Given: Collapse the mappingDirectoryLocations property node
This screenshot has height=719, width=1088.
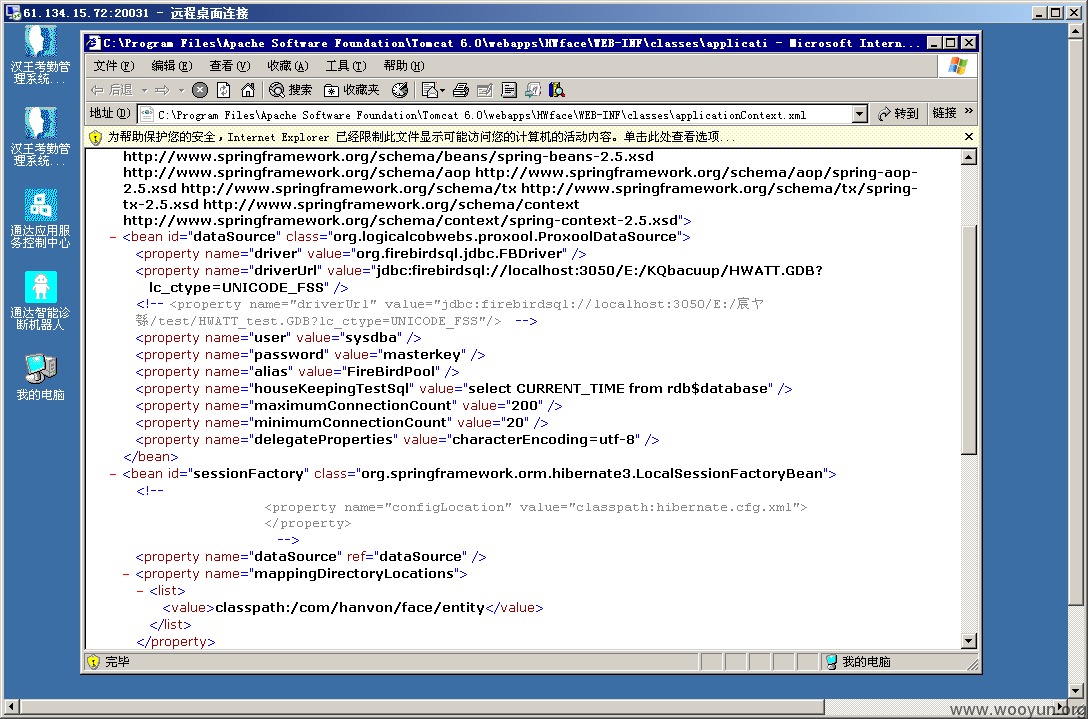Looking at the screenshot, I should (126, 575).
